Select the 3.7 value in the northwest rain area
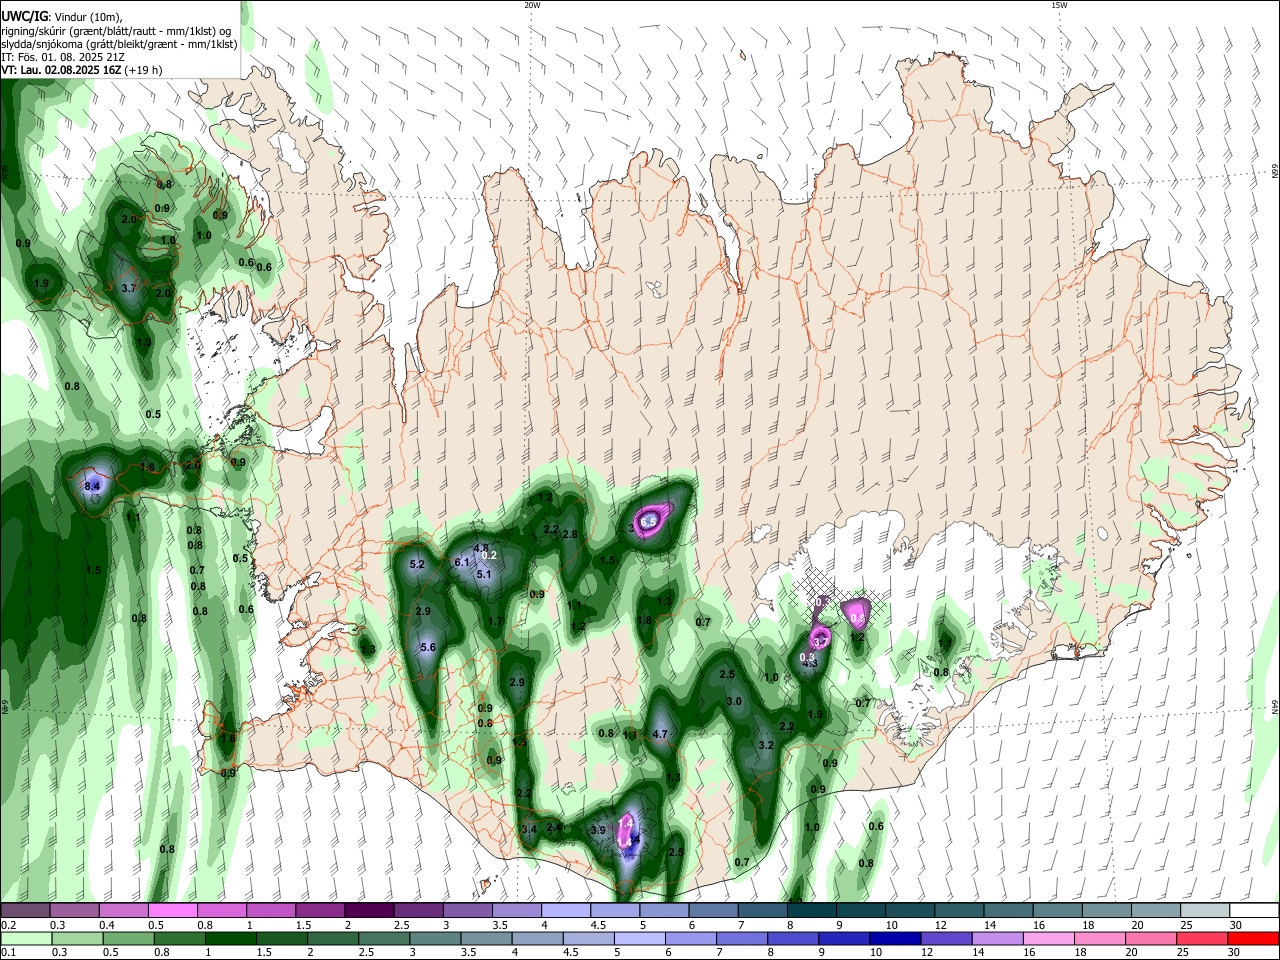 [128, 288]
